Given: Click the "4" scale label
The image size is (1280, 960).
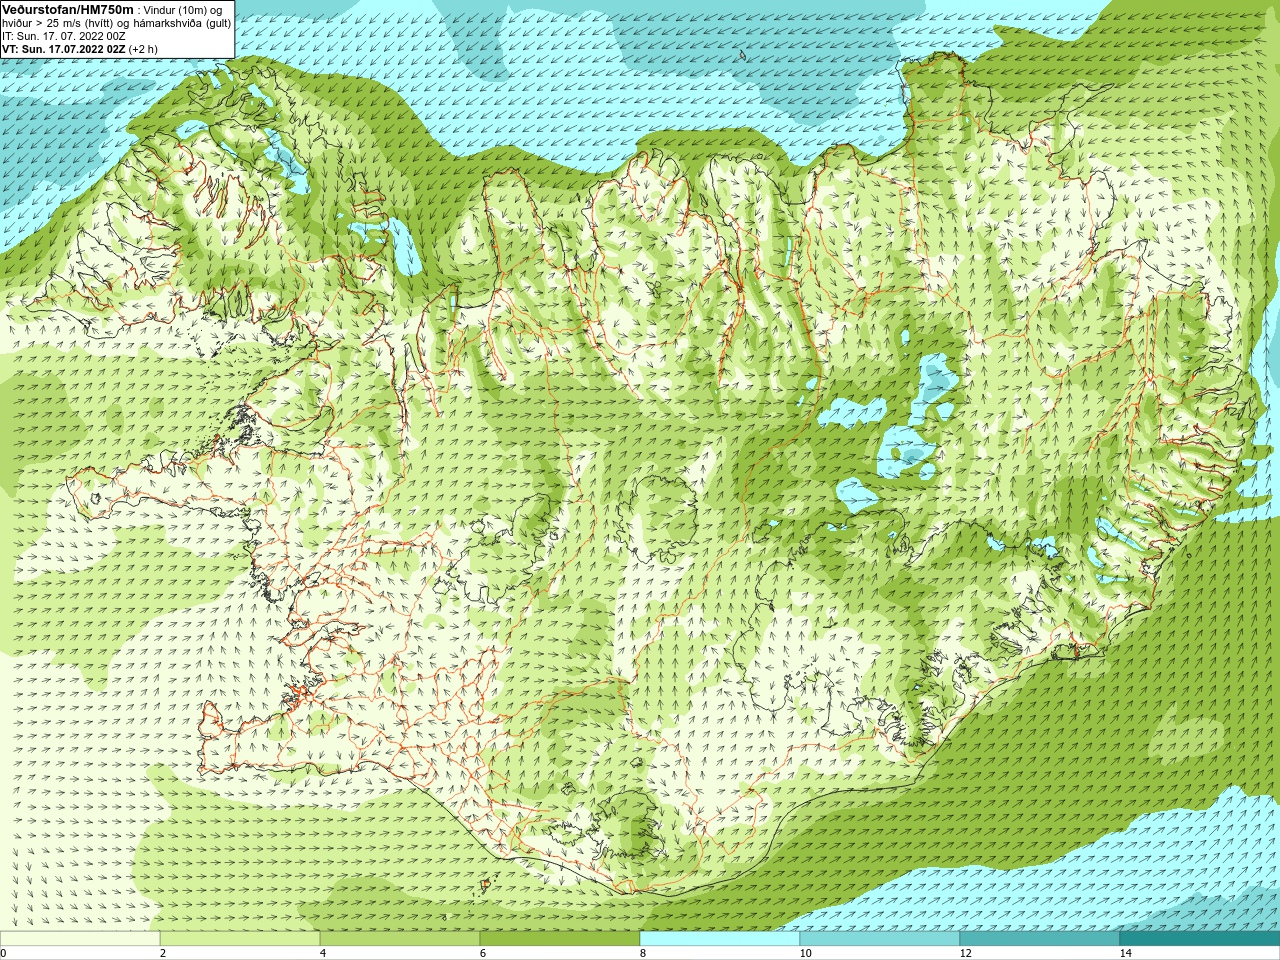Looking at the screenshot, I should [x=323, y=953].
